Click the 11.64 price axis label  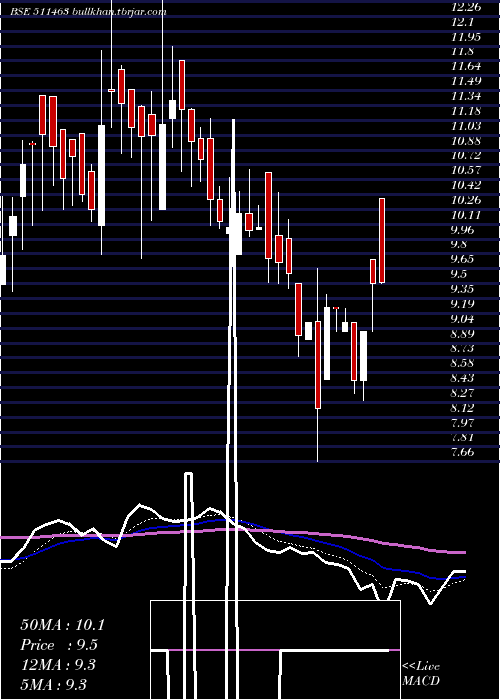tap(466, 66)
